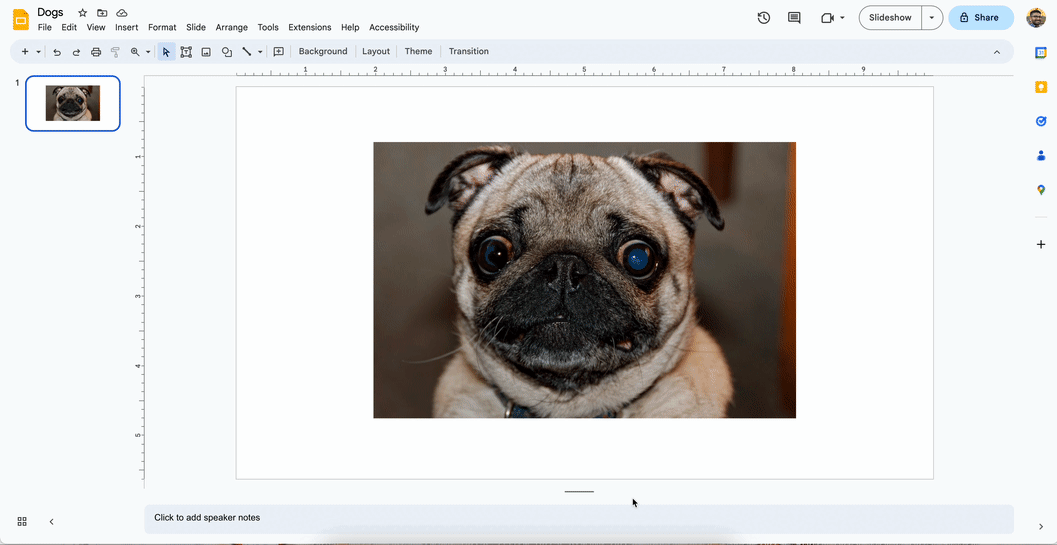Viewport: 1057px width, 545px height.
Task: Toggle the Paint format tool
Action: point(115,51)
